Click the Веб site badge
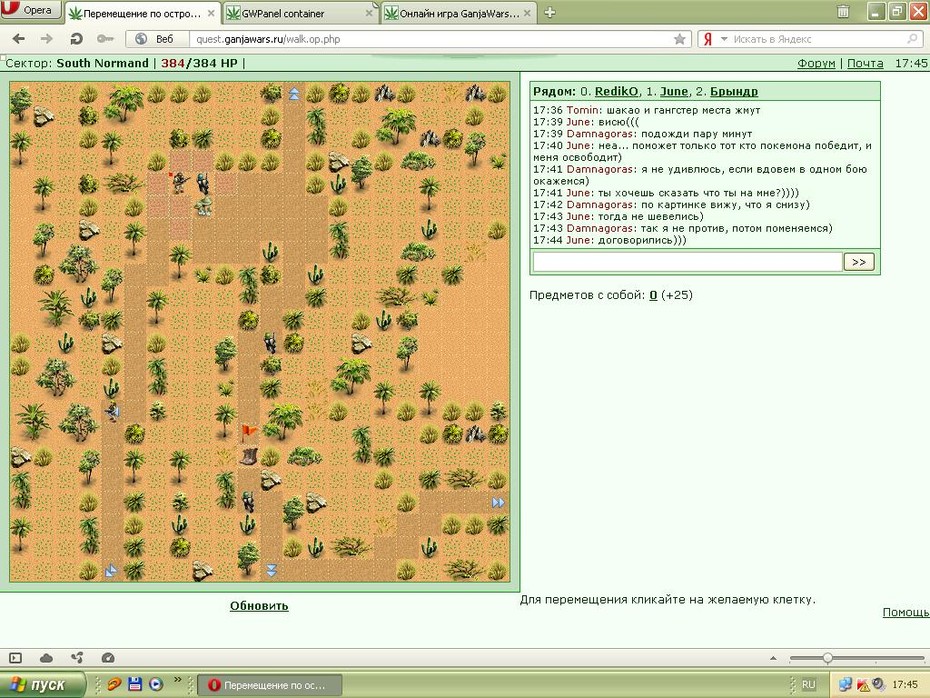Screen dimensions: 930x698 pyautogui.click(x=155, y=39)
